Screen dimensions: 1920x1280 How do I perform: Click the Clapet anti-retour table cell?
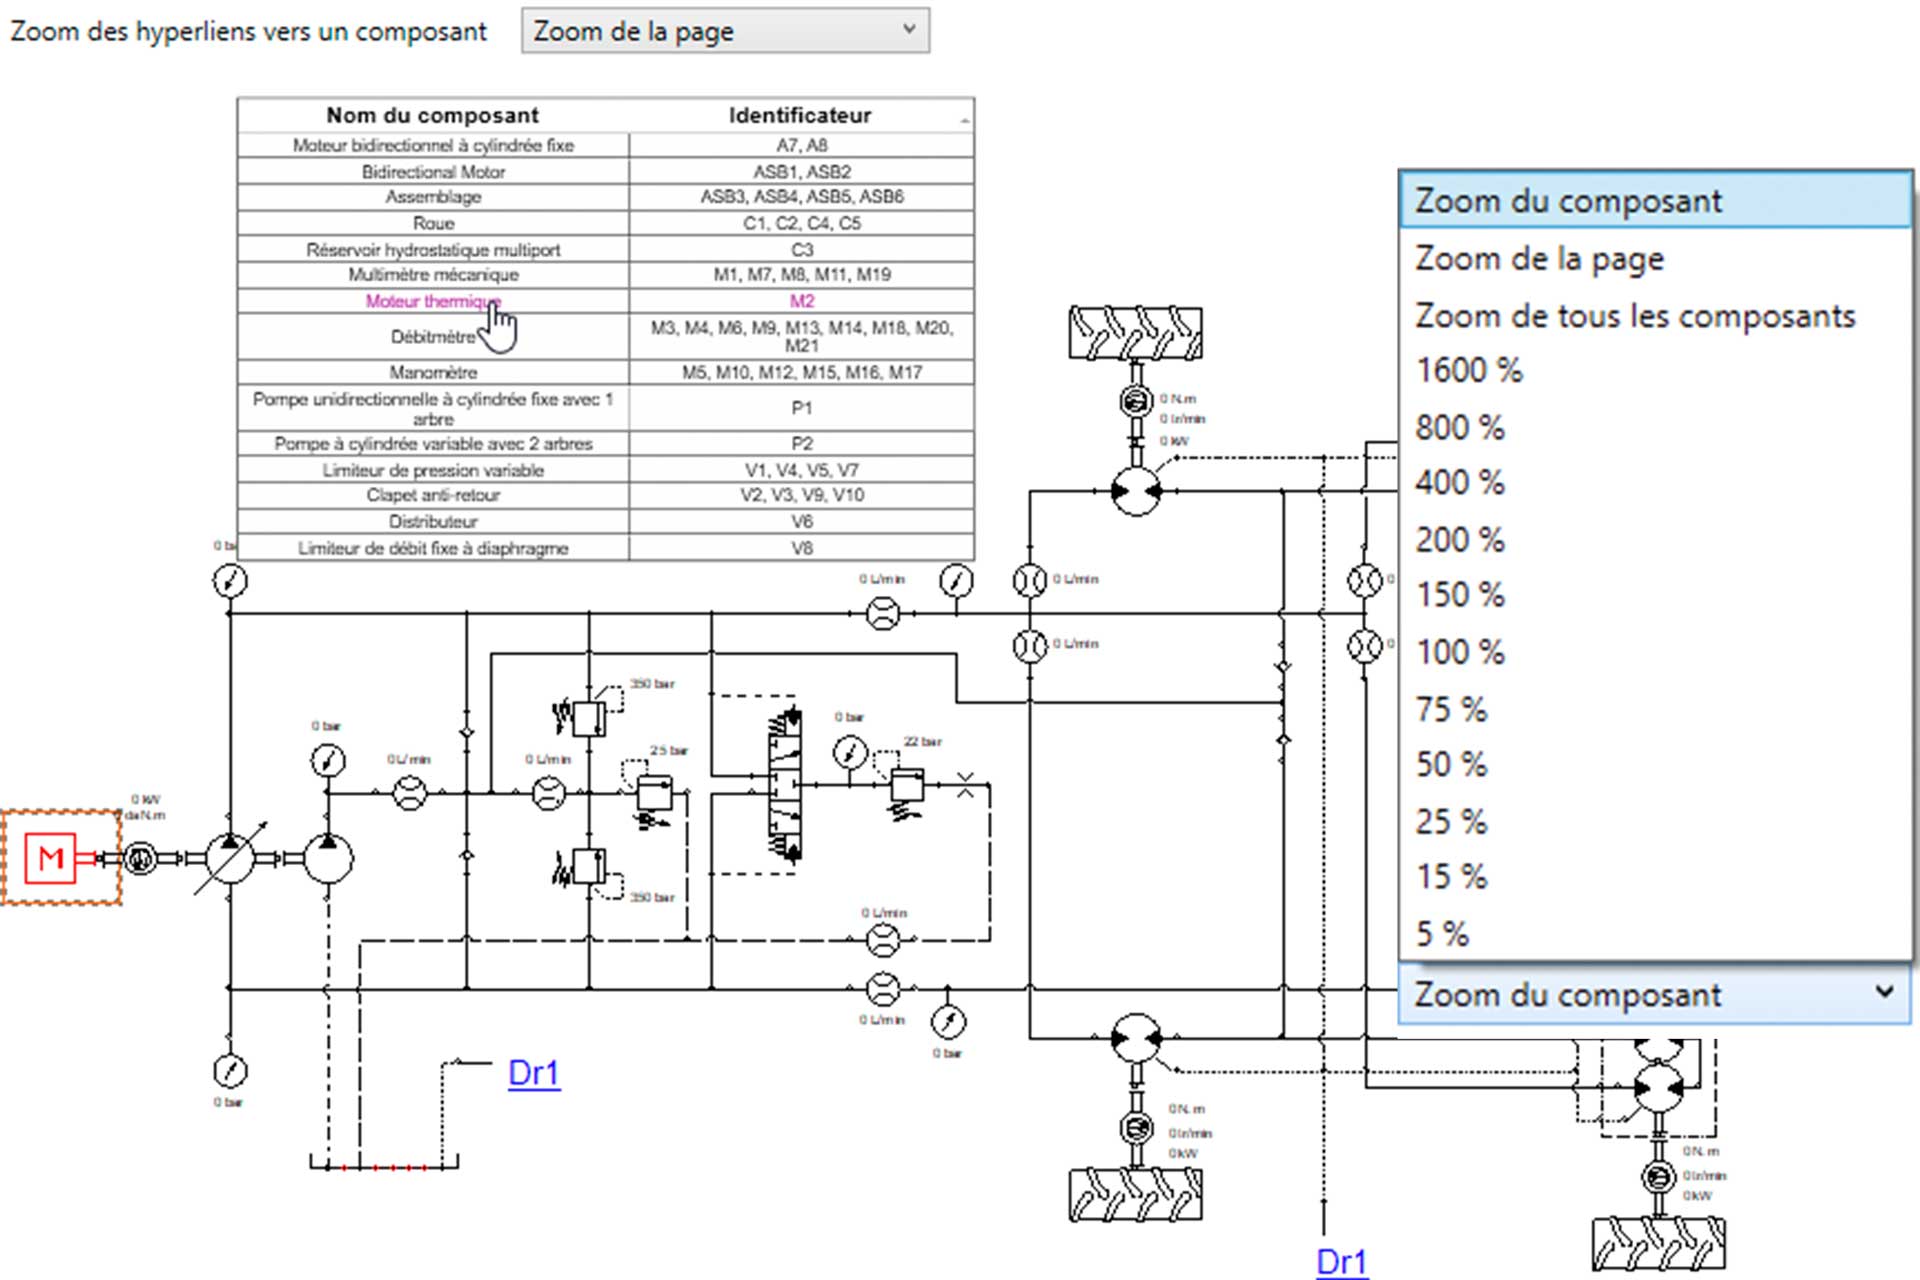[433, 495]
